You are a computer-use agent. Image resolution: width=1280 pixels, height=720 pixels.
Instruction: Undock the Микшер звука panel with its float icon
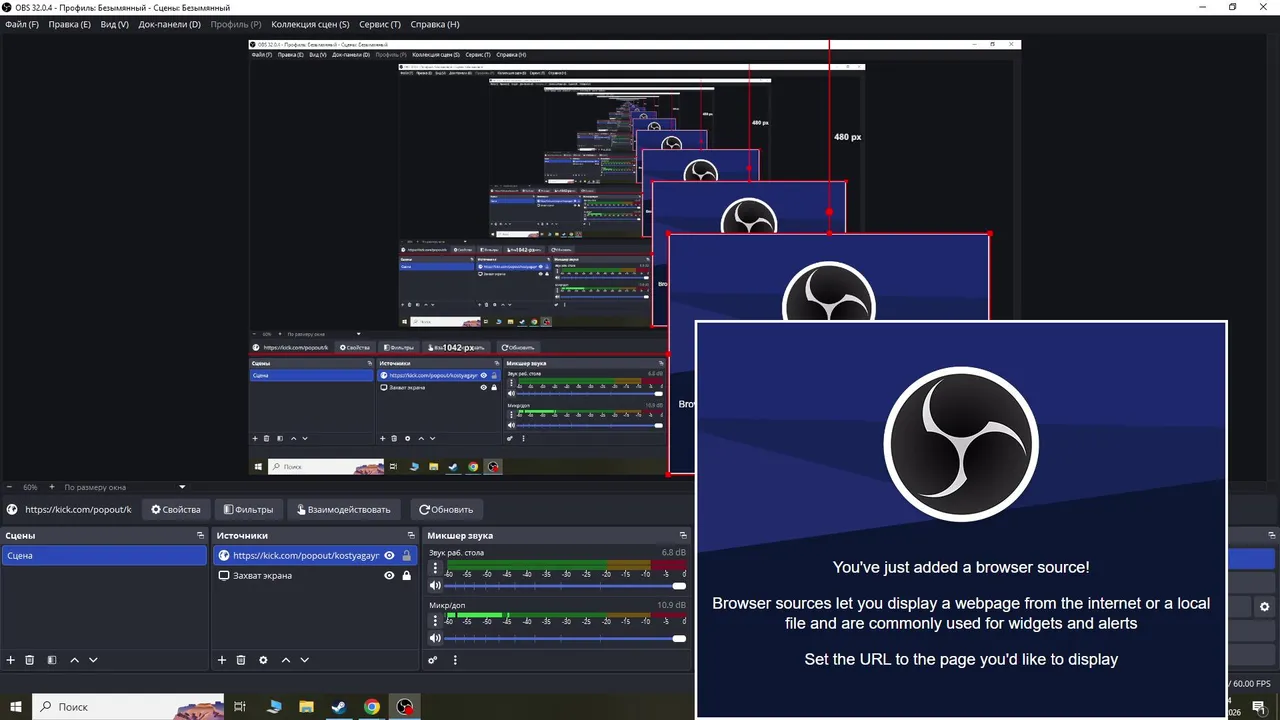683,536
